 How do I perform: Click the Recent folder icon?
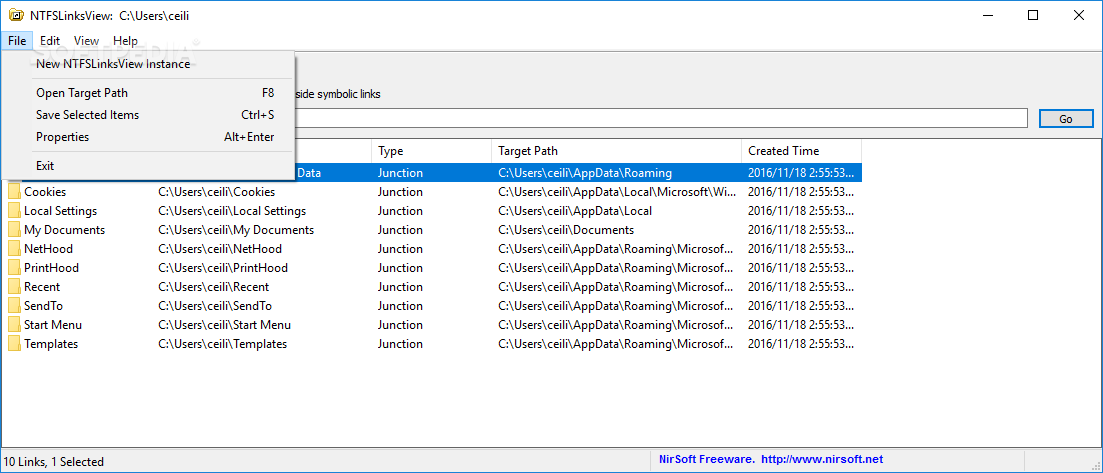(x=14, y=286)
